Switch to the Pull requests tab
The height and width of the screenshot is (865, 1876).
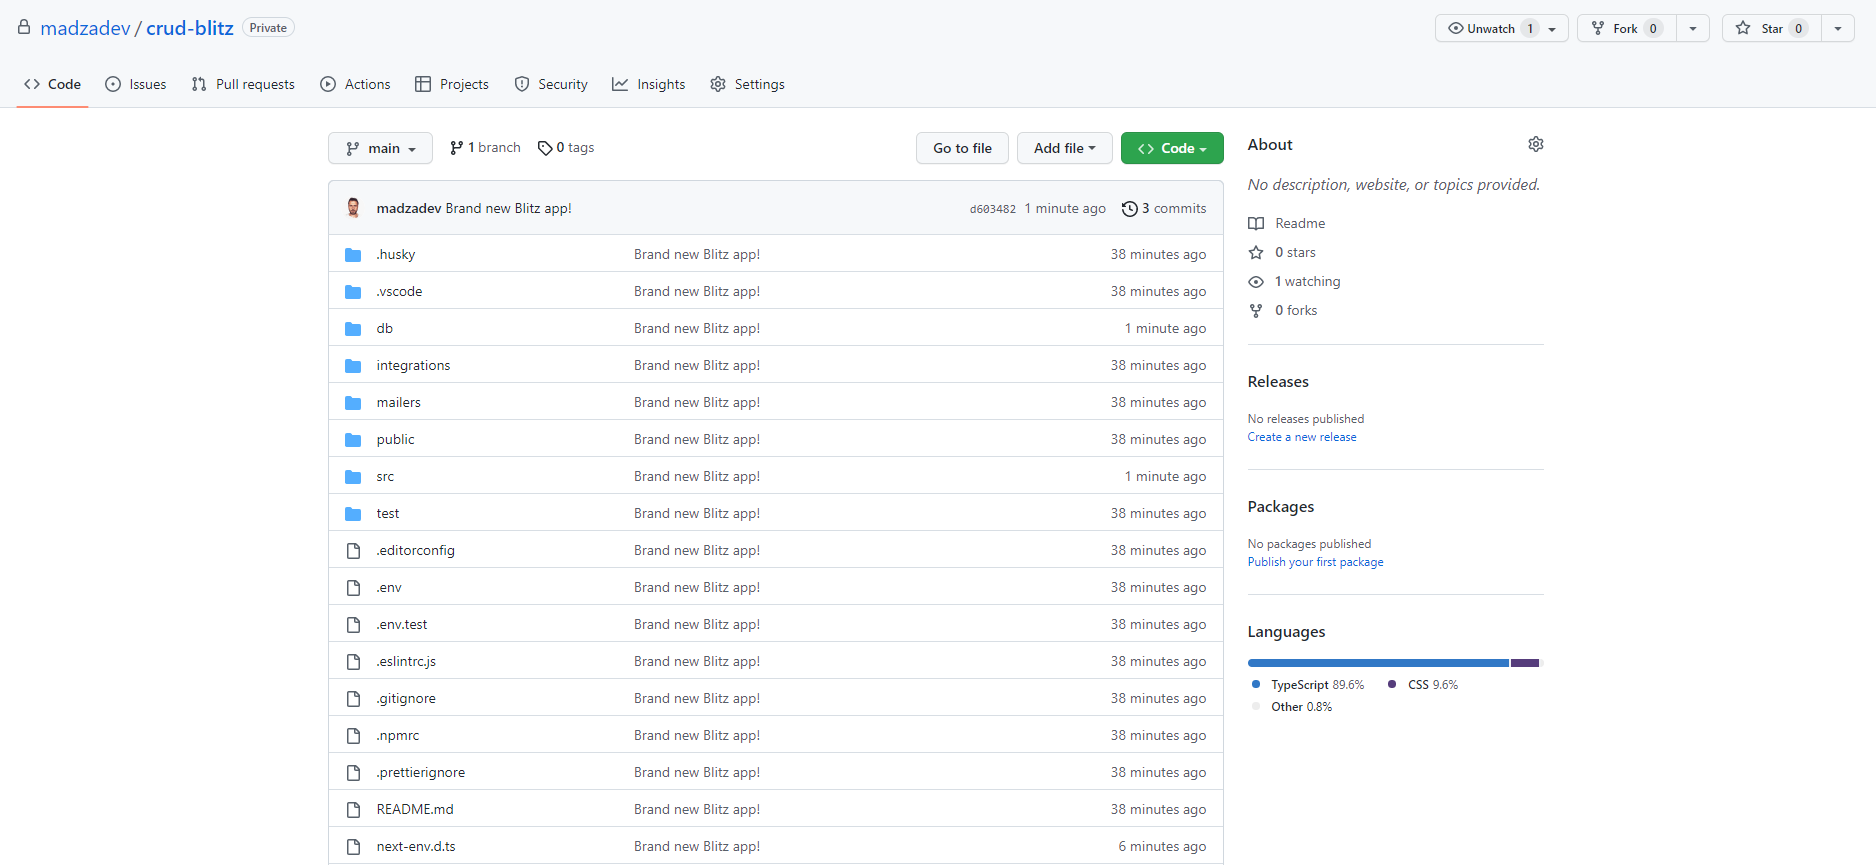click(243, 85)
